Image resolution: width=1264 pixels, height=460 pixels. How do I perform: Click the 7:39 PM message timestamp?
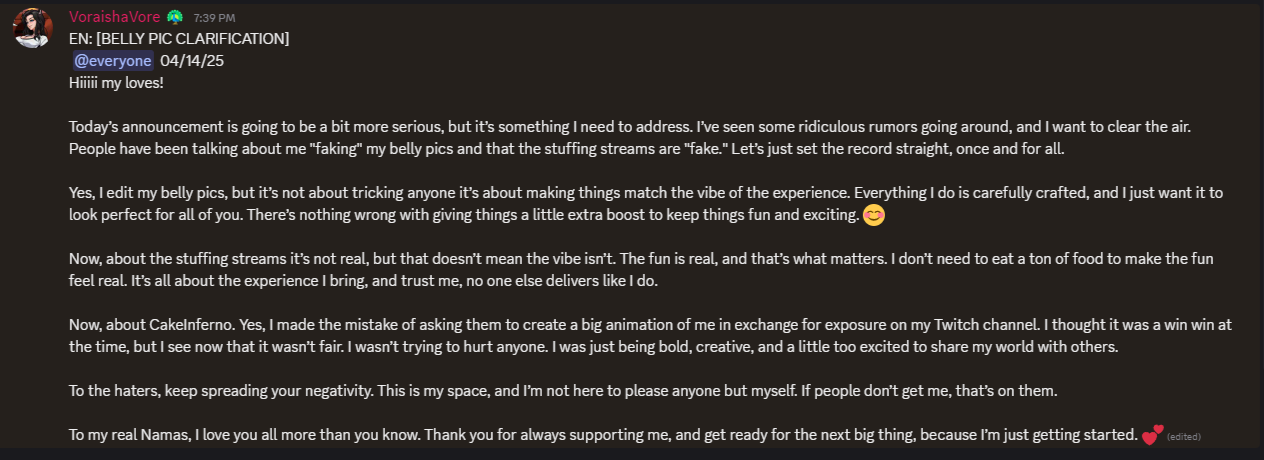pos(215,18)
